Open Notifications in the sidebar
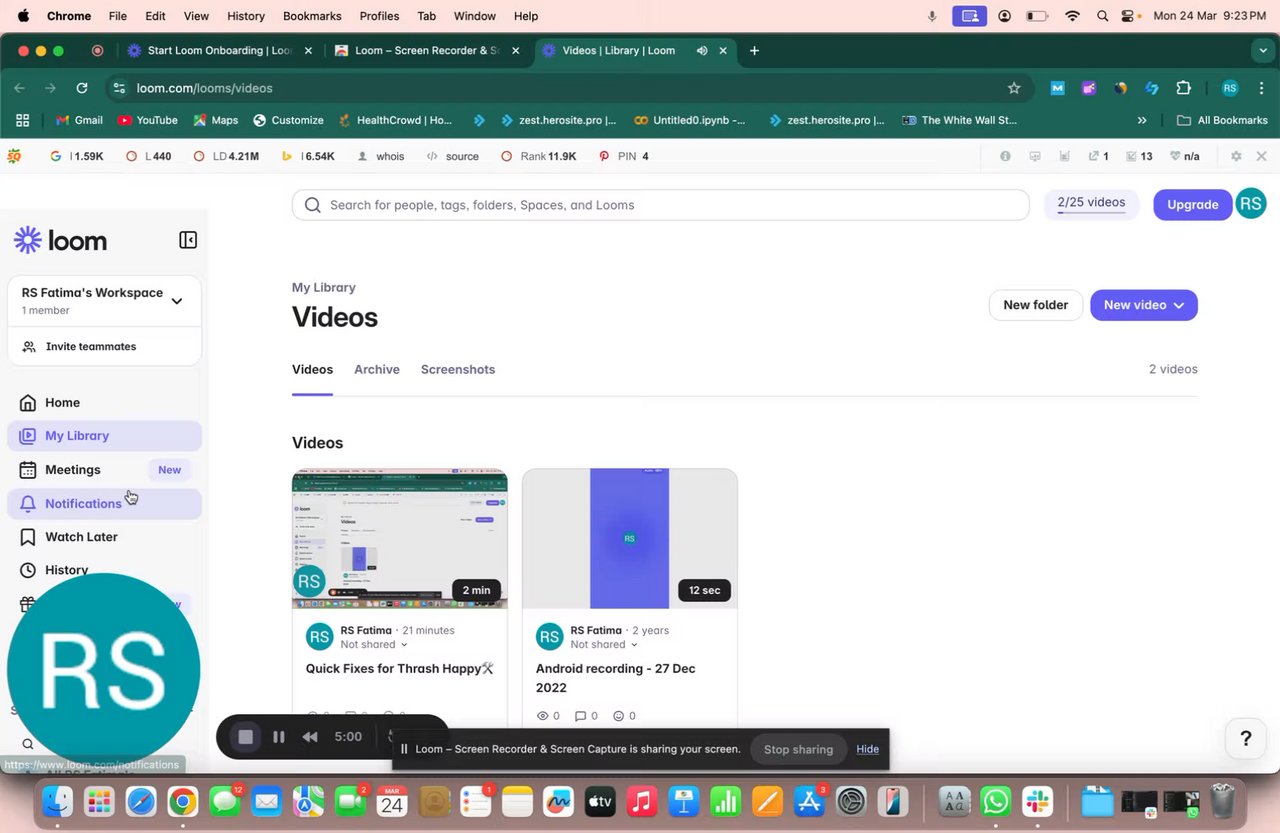This screenshot has height=833, width=1280. tap(104, 503)
